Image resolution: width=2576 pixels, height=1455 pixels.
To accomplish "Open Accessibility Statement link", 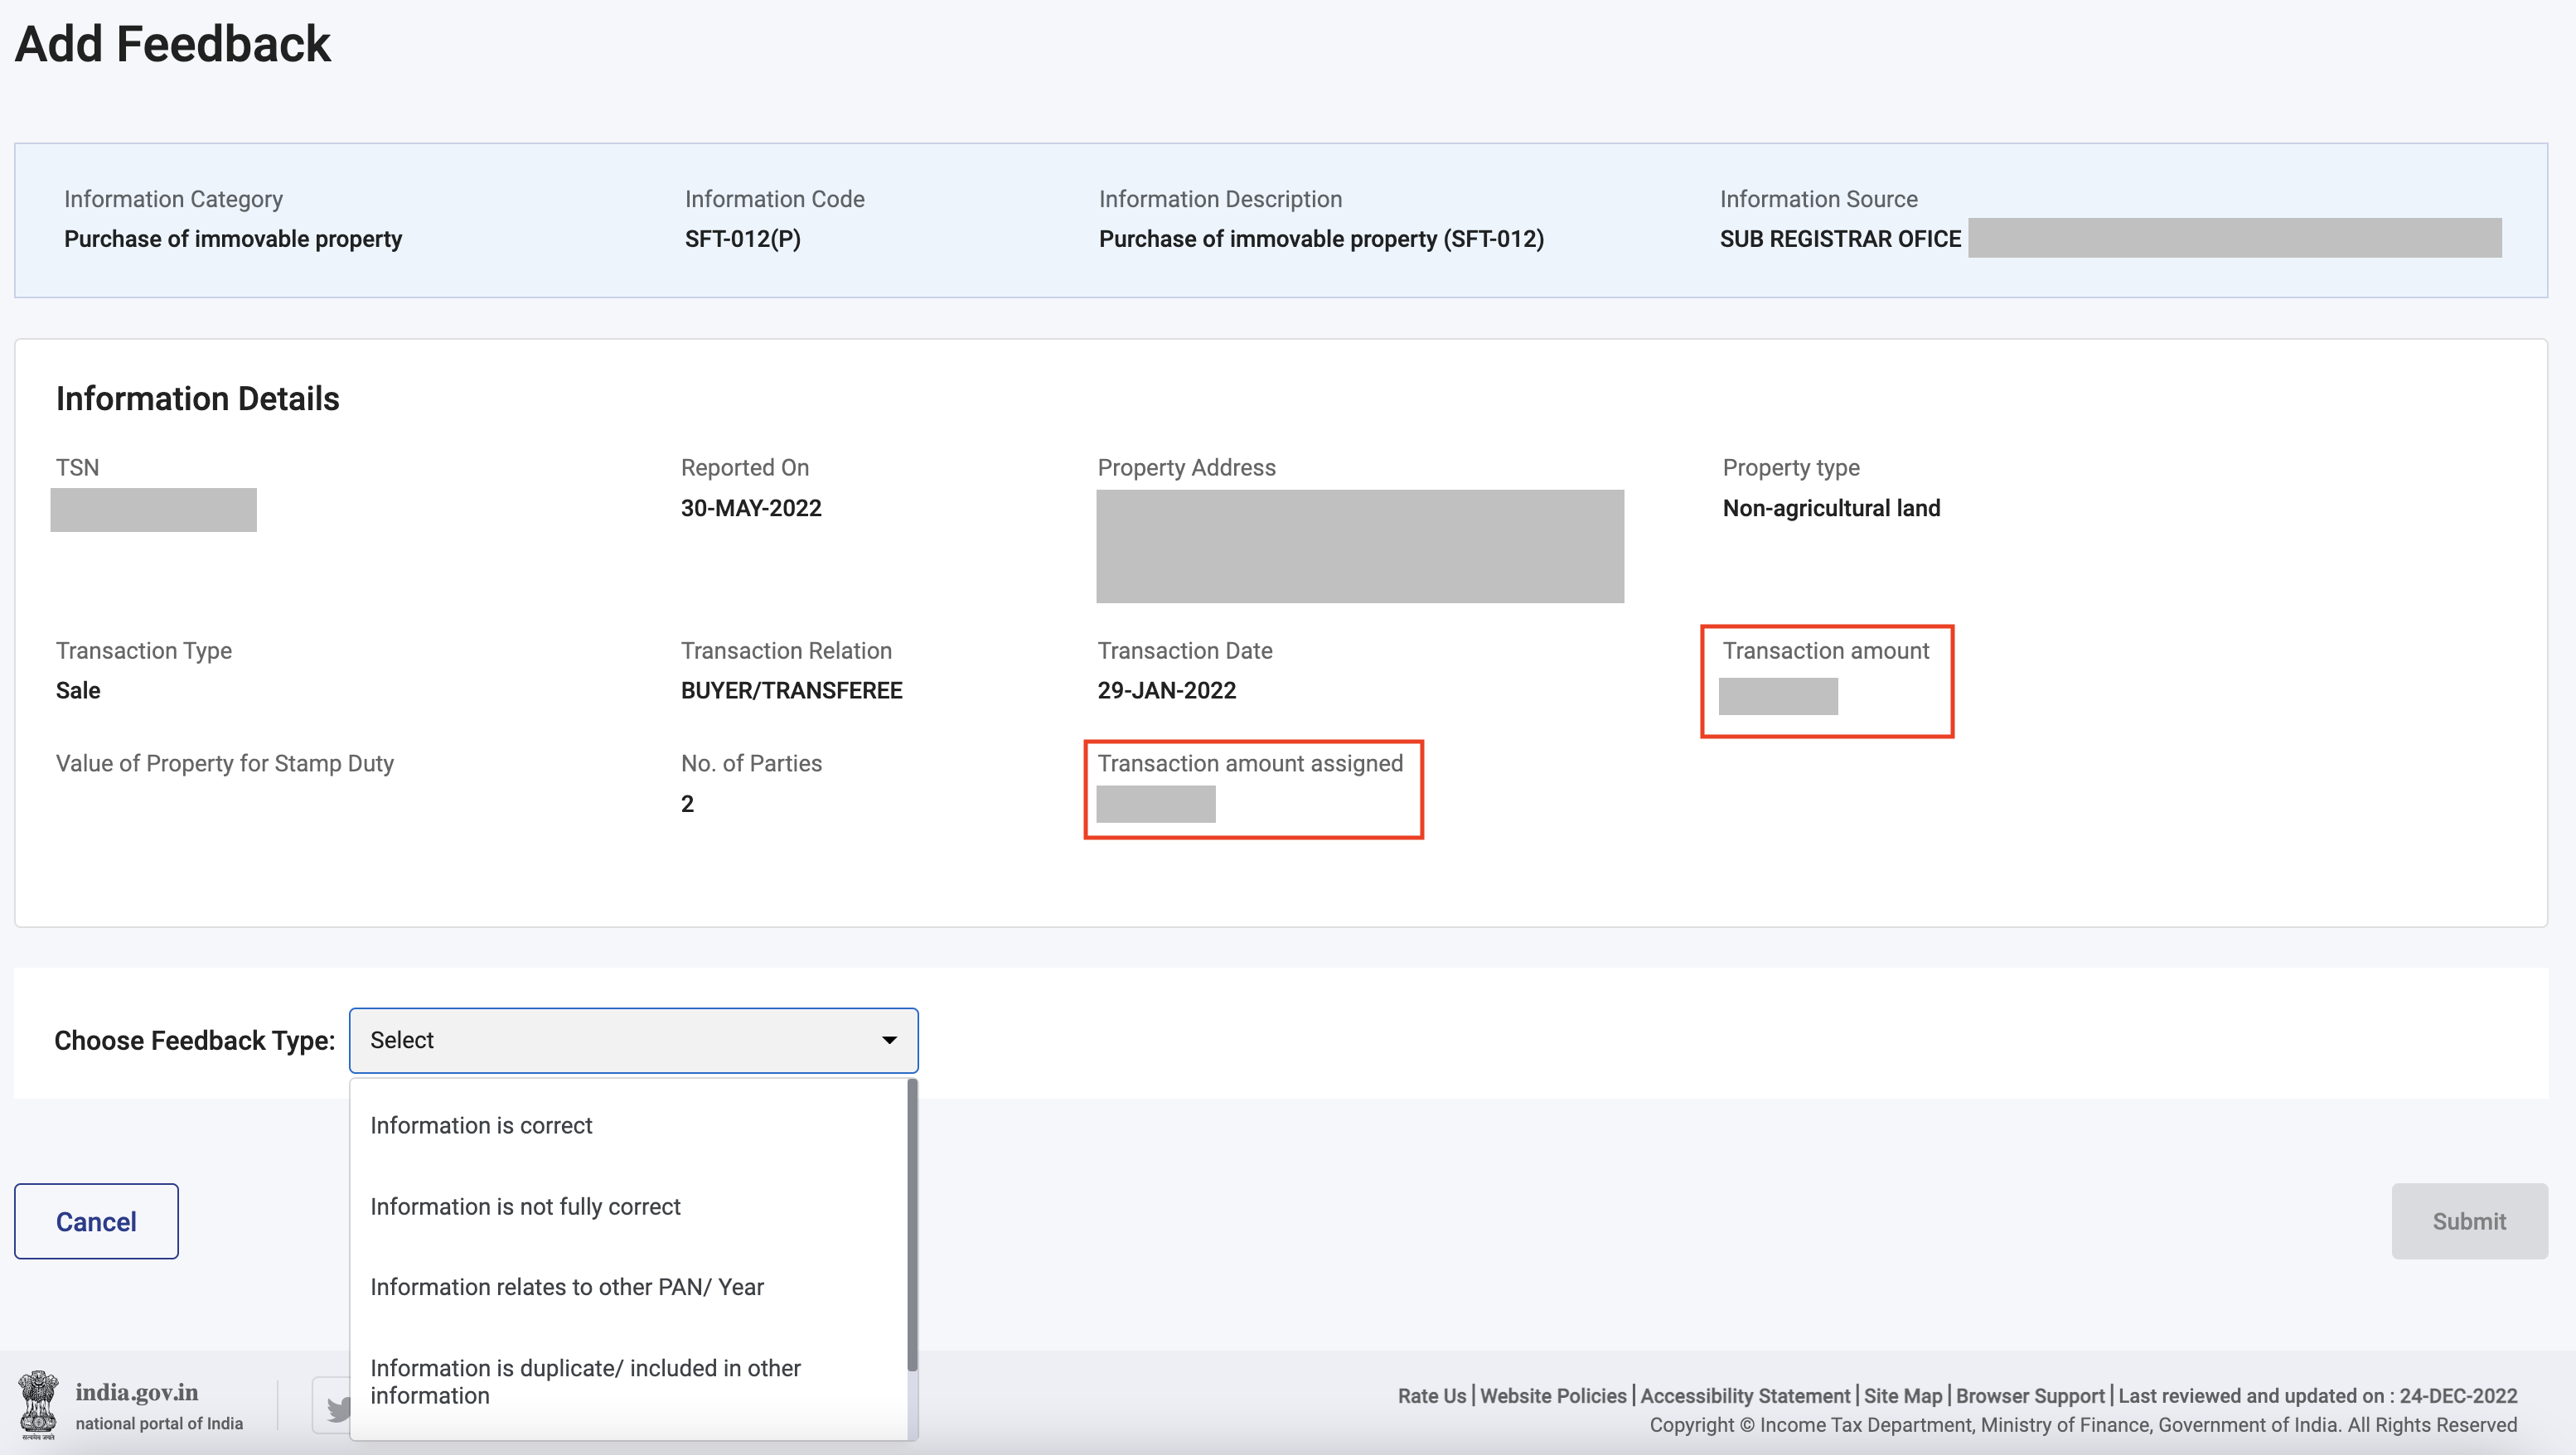I will coord(1744,1395).
